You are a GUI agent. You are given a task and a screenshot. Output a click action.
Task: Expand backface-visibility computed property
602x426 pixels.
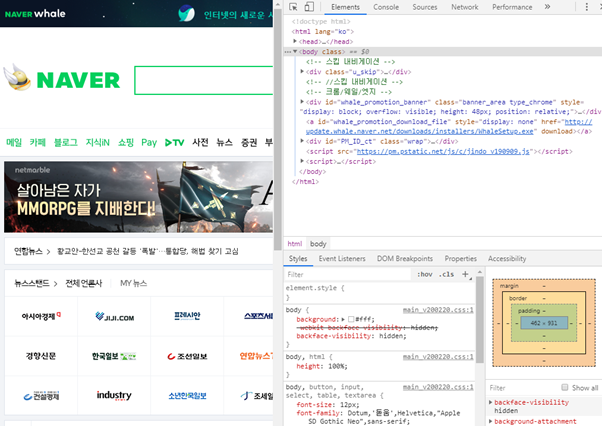491,402
